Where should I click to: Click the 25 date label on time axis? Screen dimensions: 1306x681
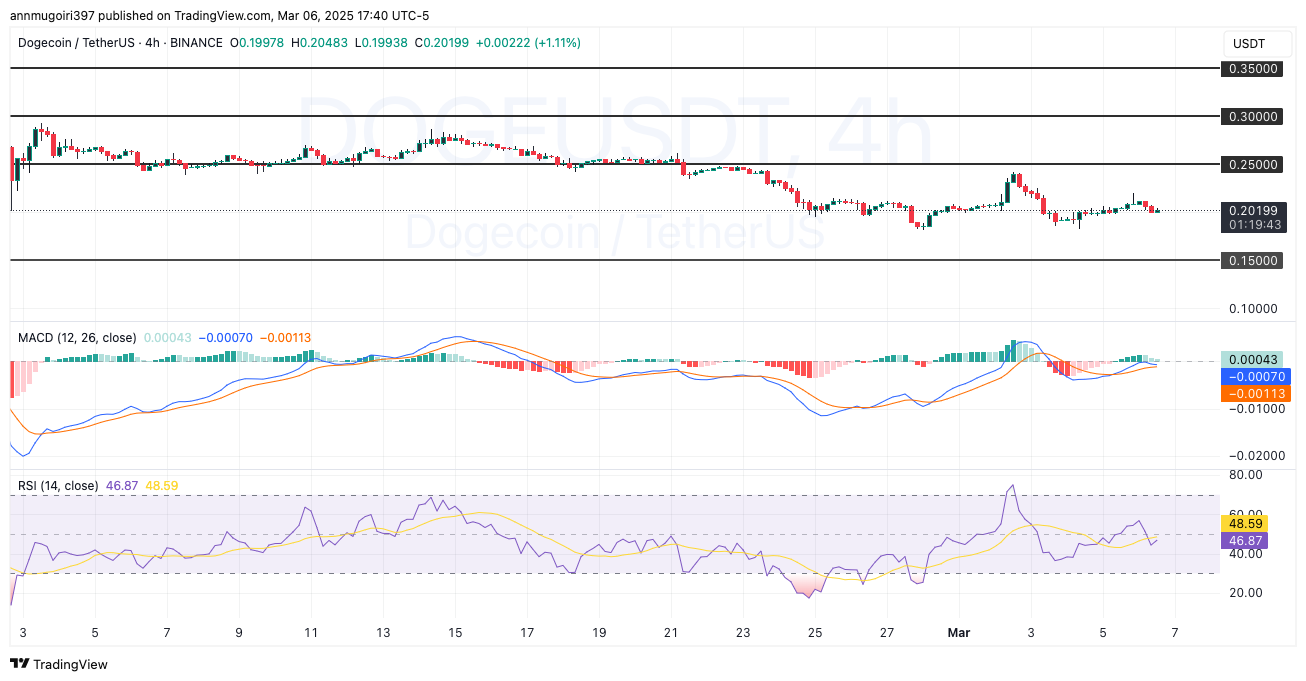[x=815, y=632]
